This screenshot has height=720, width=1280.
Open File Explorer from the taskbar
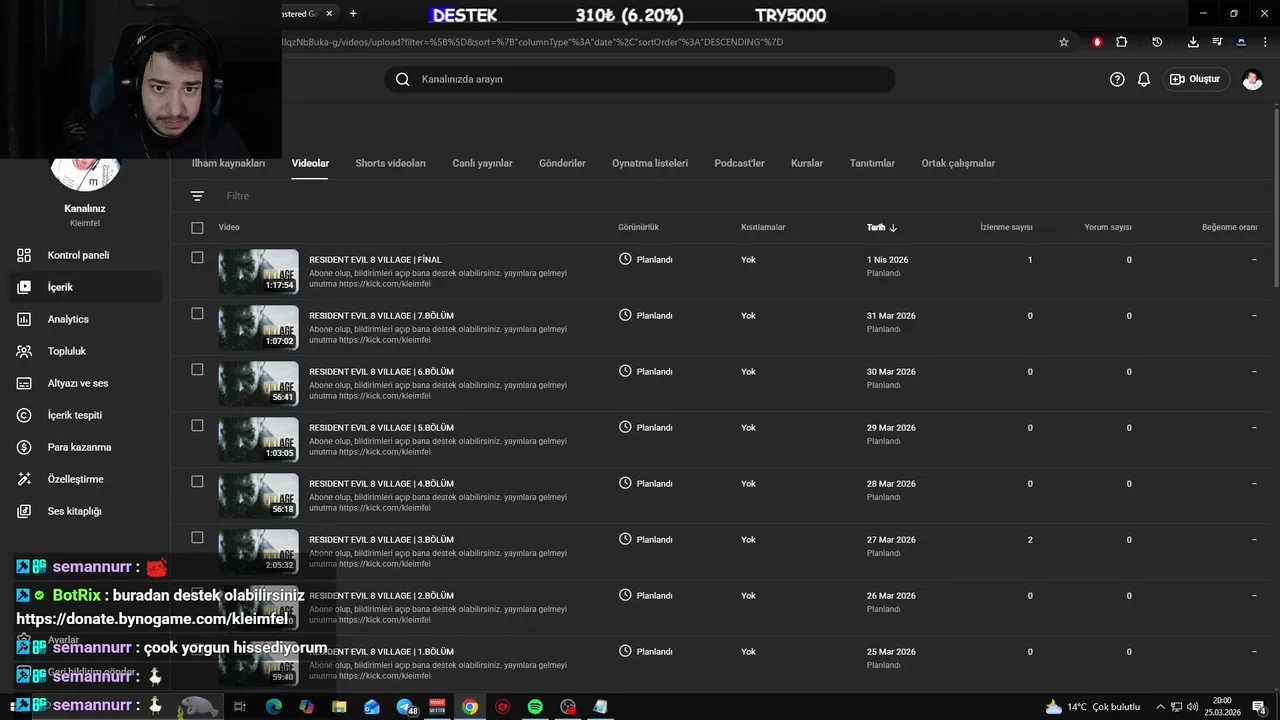339,706
